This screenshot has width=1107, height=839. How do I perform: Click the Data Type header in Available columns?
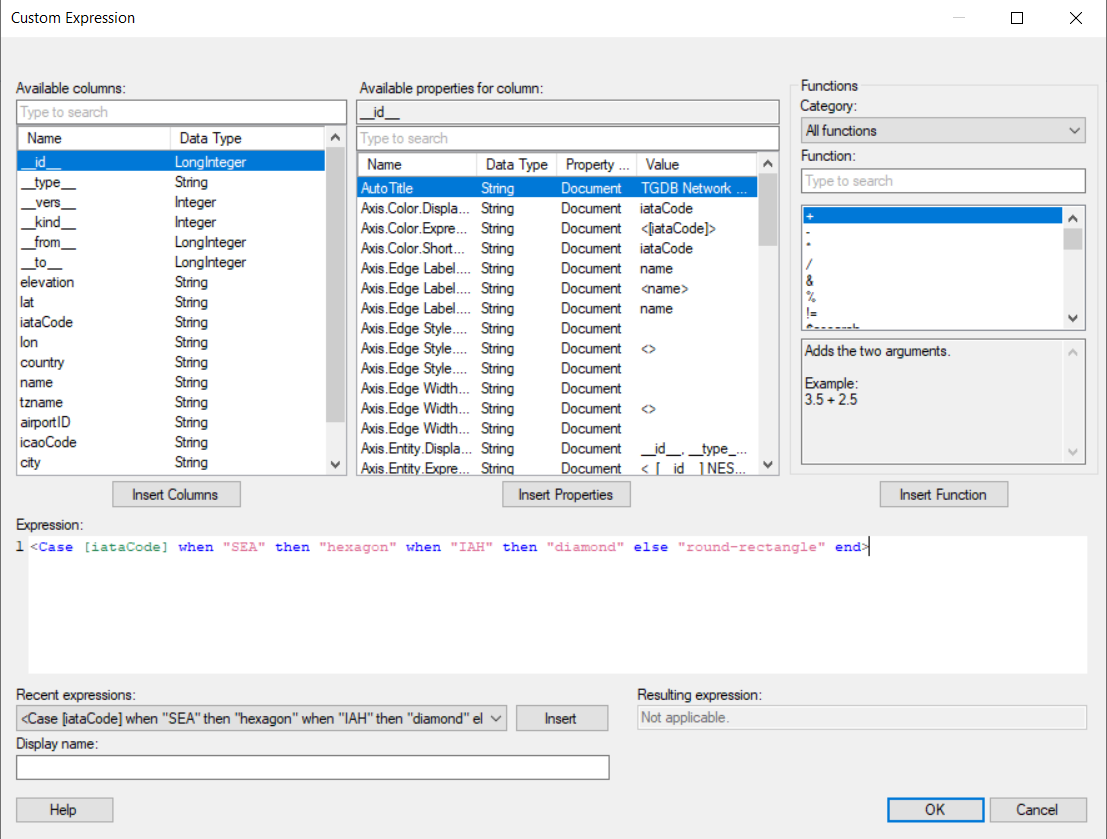pos(210,138)
